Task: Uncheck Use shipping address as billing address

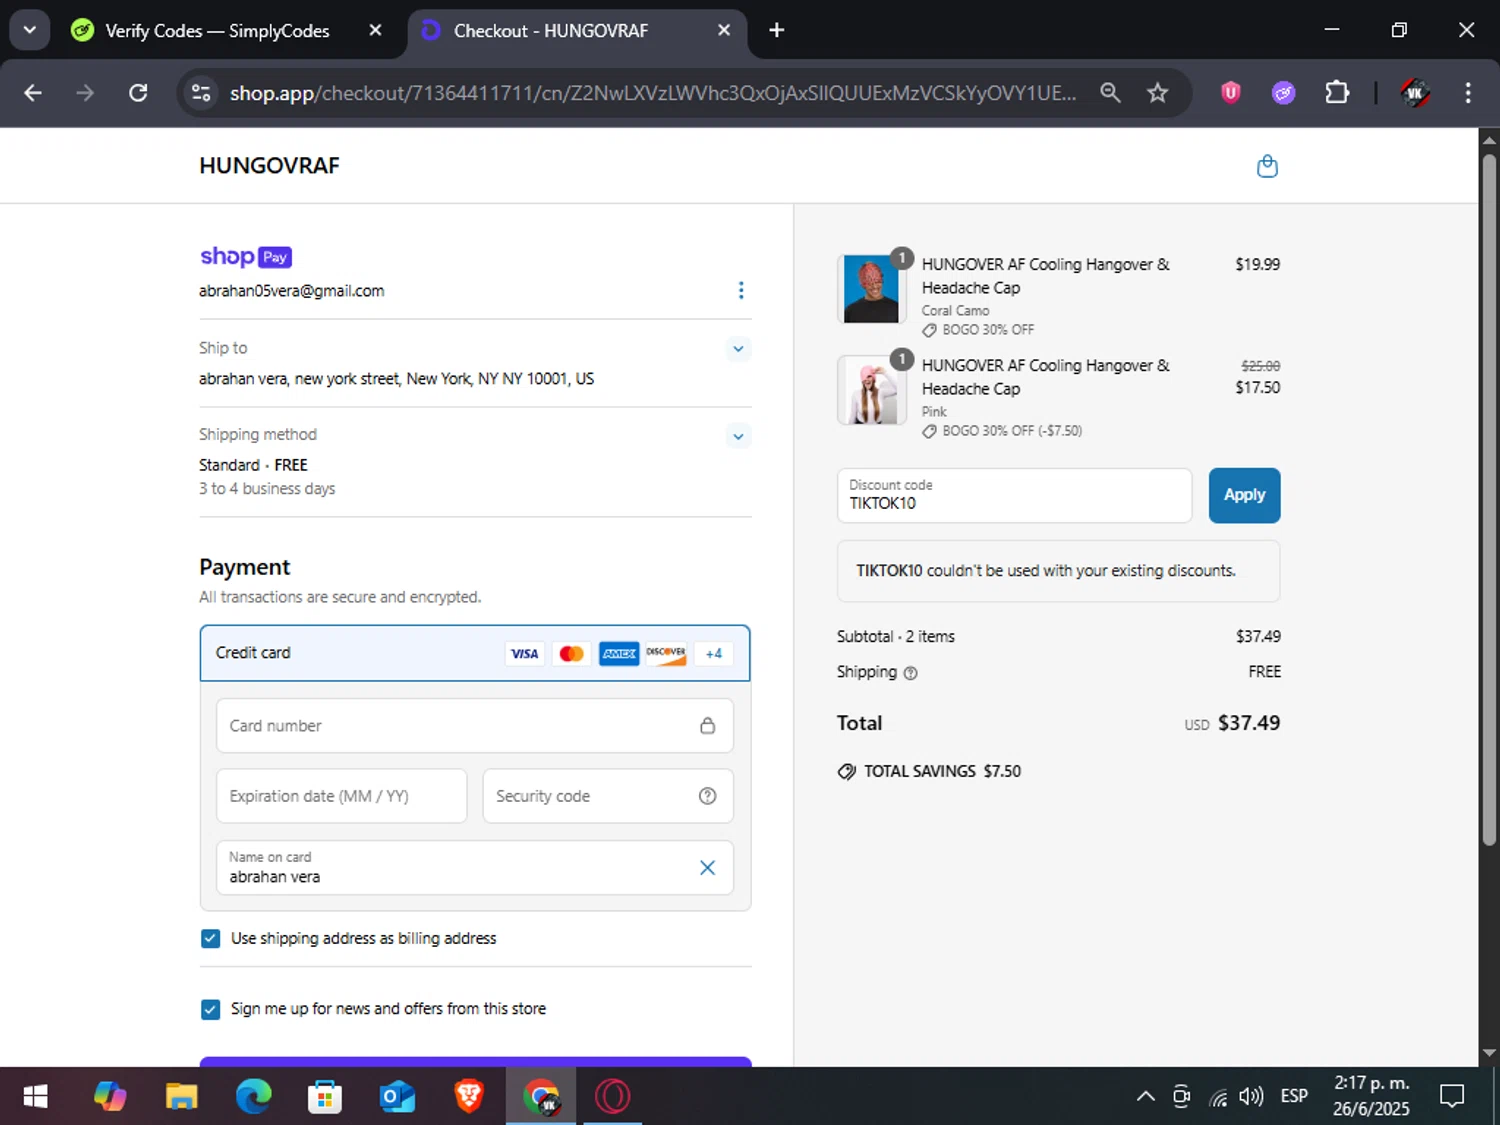Action: (x=210, y=938)
